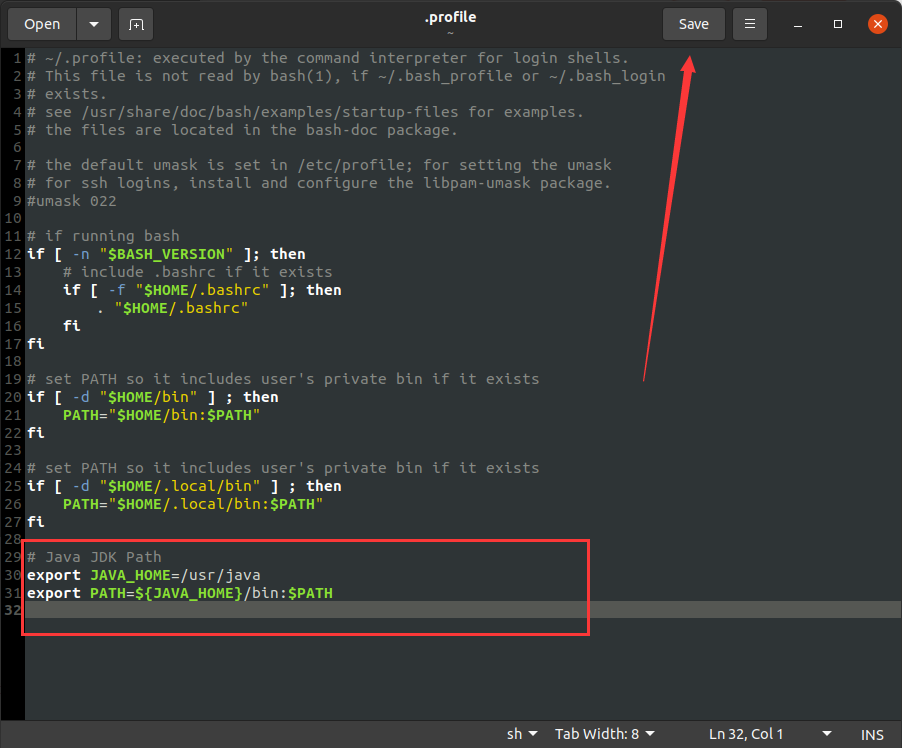Click the 'if [ -f "$HOME/.bashrc" ]' line
The image size is (902, 748).
[202, 289]
